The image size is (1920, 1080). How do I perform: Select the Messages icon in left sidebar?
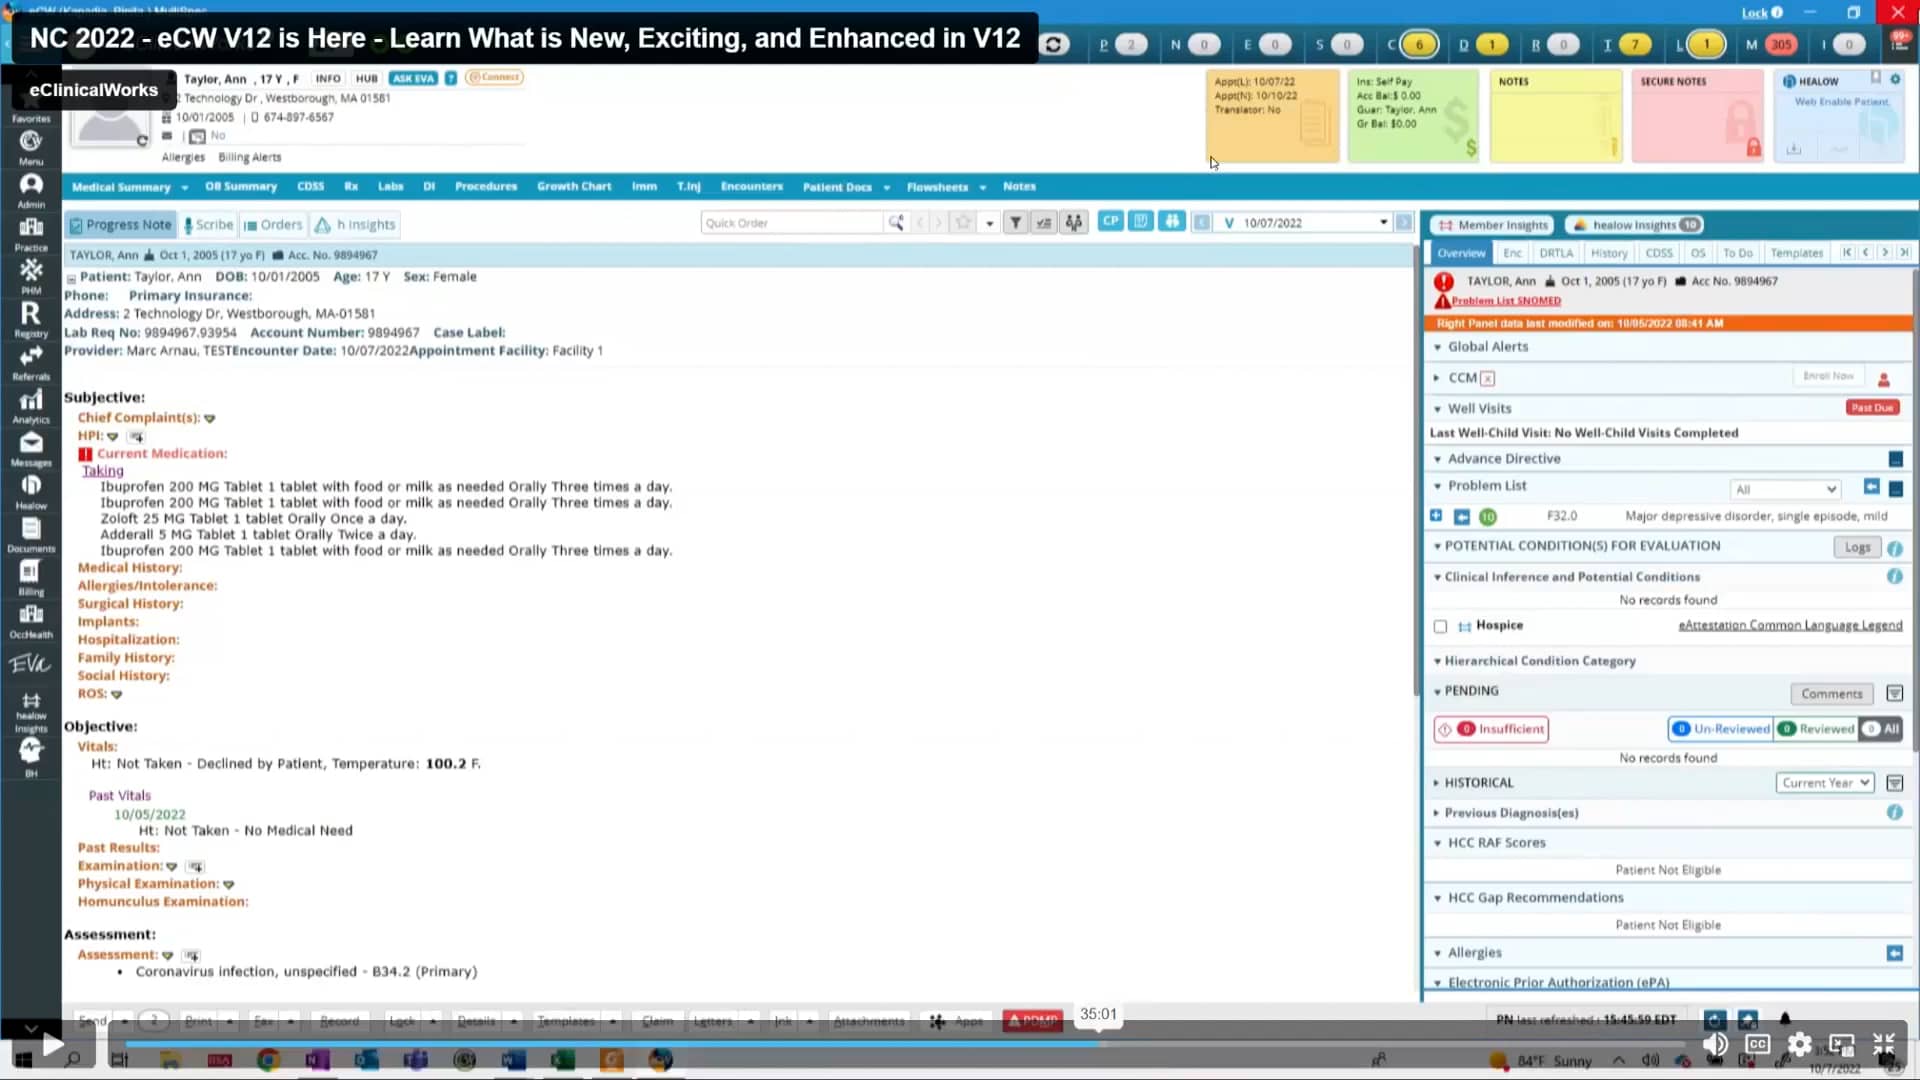coord(30,448)
